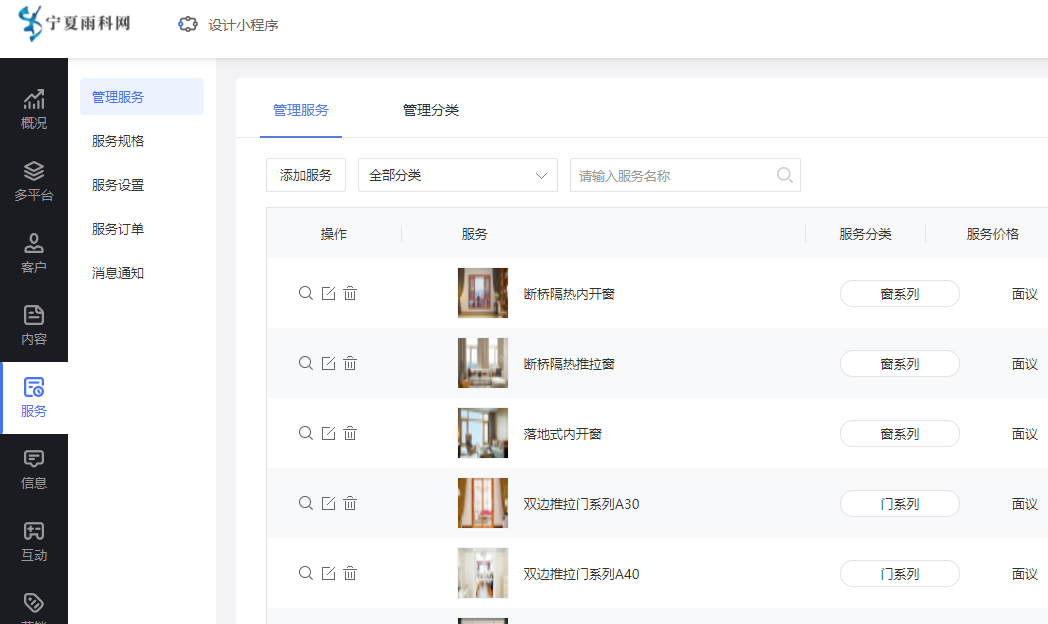The width and height of the screenshot is (1048, 624).
Task: Click the 断桥隔热推拉窗 service name
Action: 569,364
